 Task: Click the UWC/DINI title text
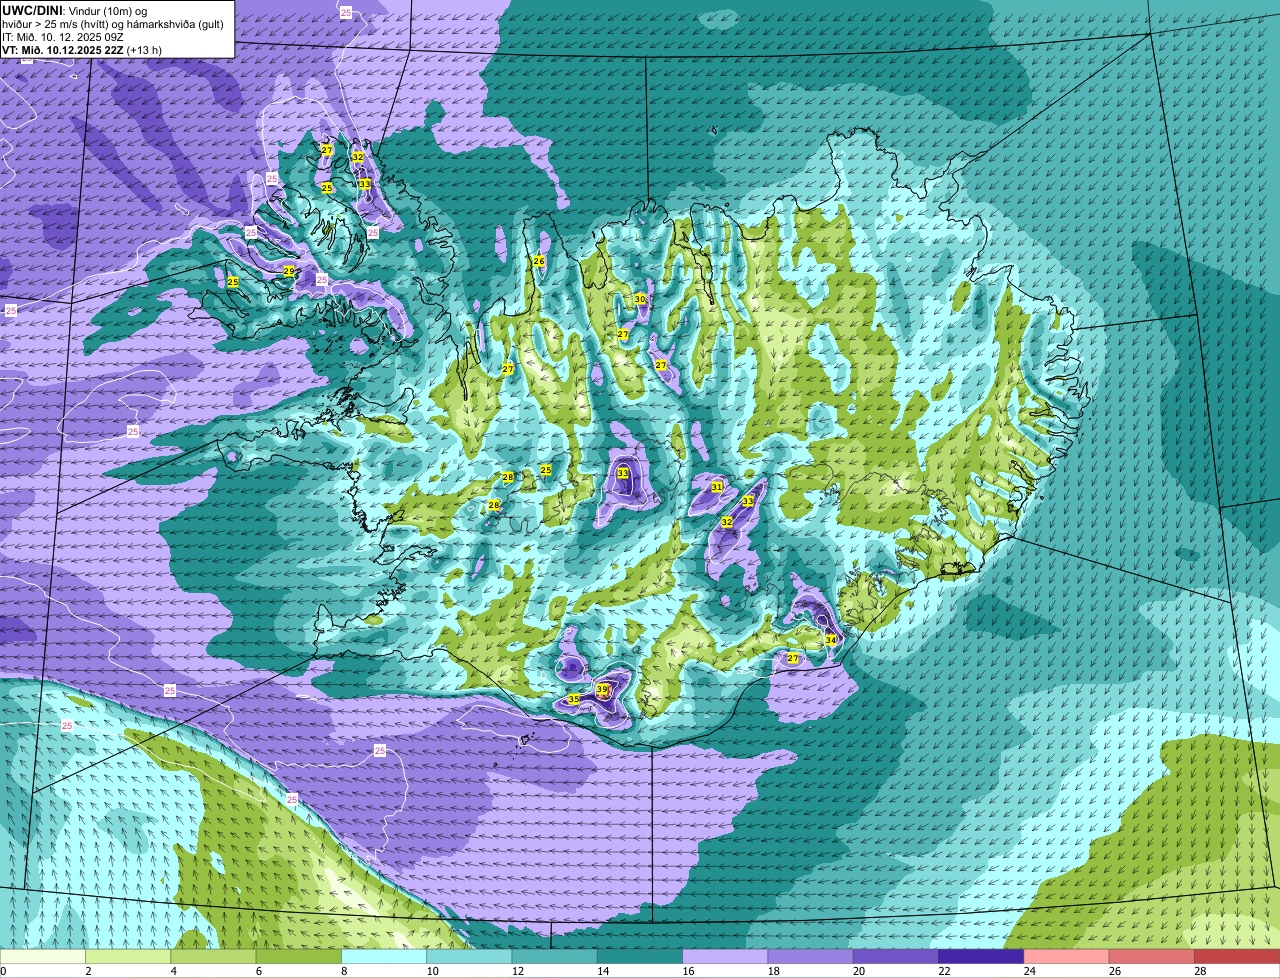33,10
